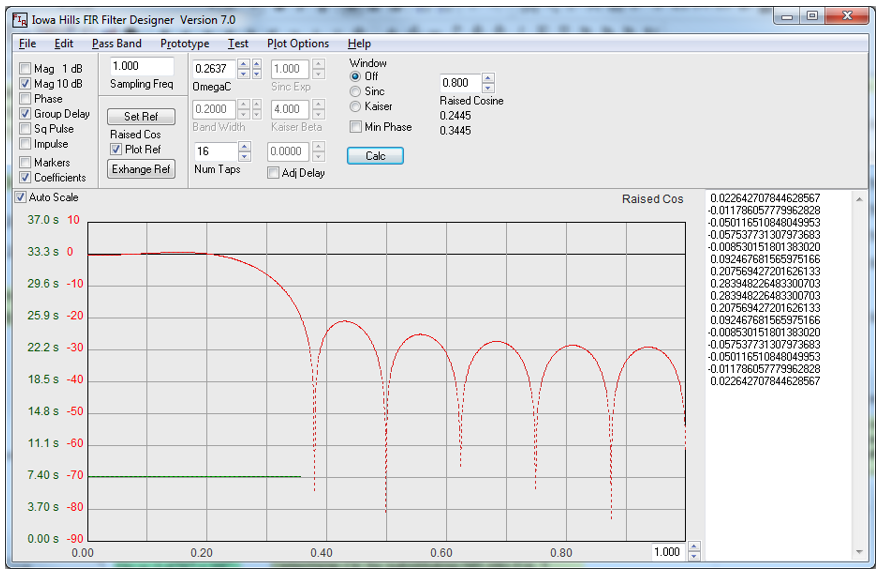
Task: Click the OmegaC value field
Action: click(x=214, y=69)
